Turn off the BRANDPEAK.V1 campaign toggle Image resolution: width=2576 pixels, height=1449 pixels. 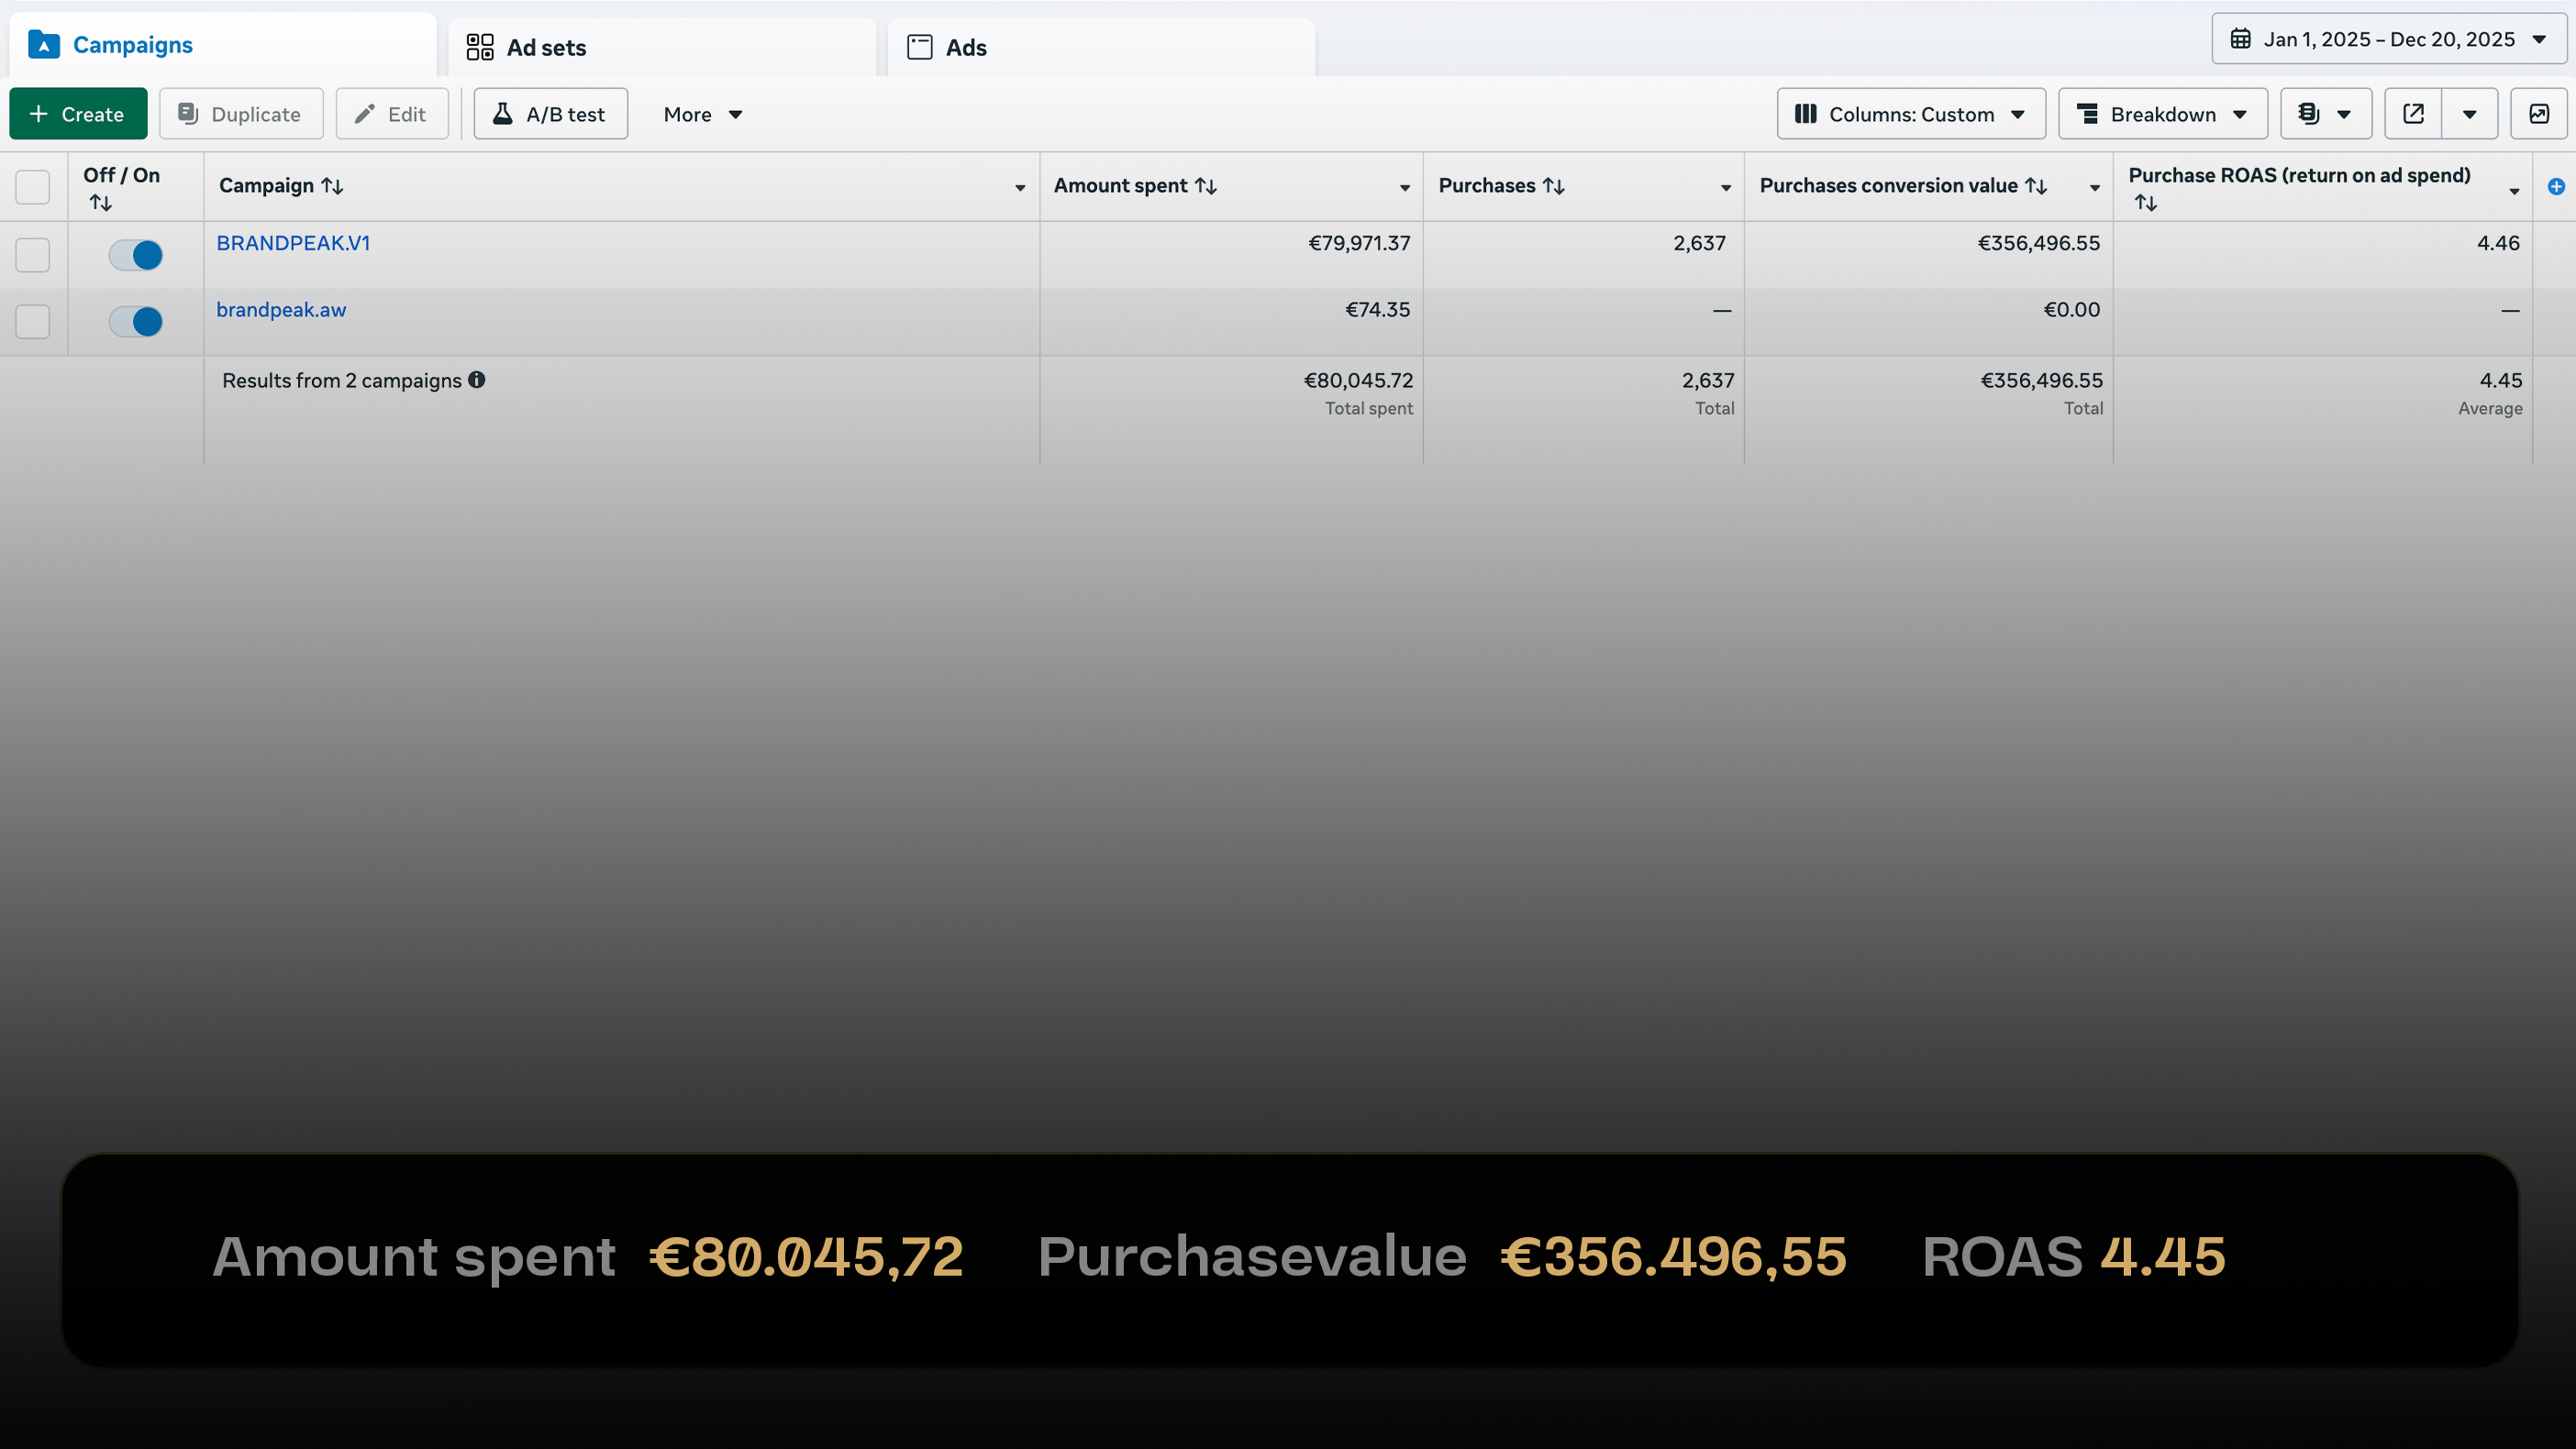(x=136, y=255)
